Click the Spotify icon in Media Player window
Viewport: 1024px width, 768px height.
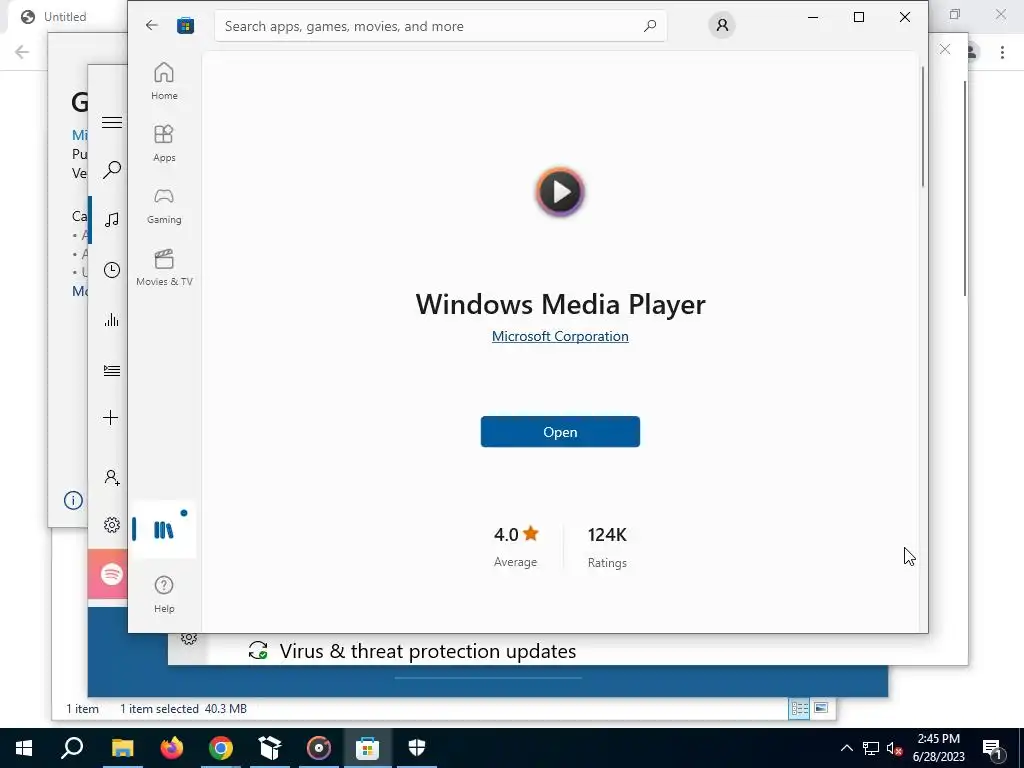click(x=112, y=574)
